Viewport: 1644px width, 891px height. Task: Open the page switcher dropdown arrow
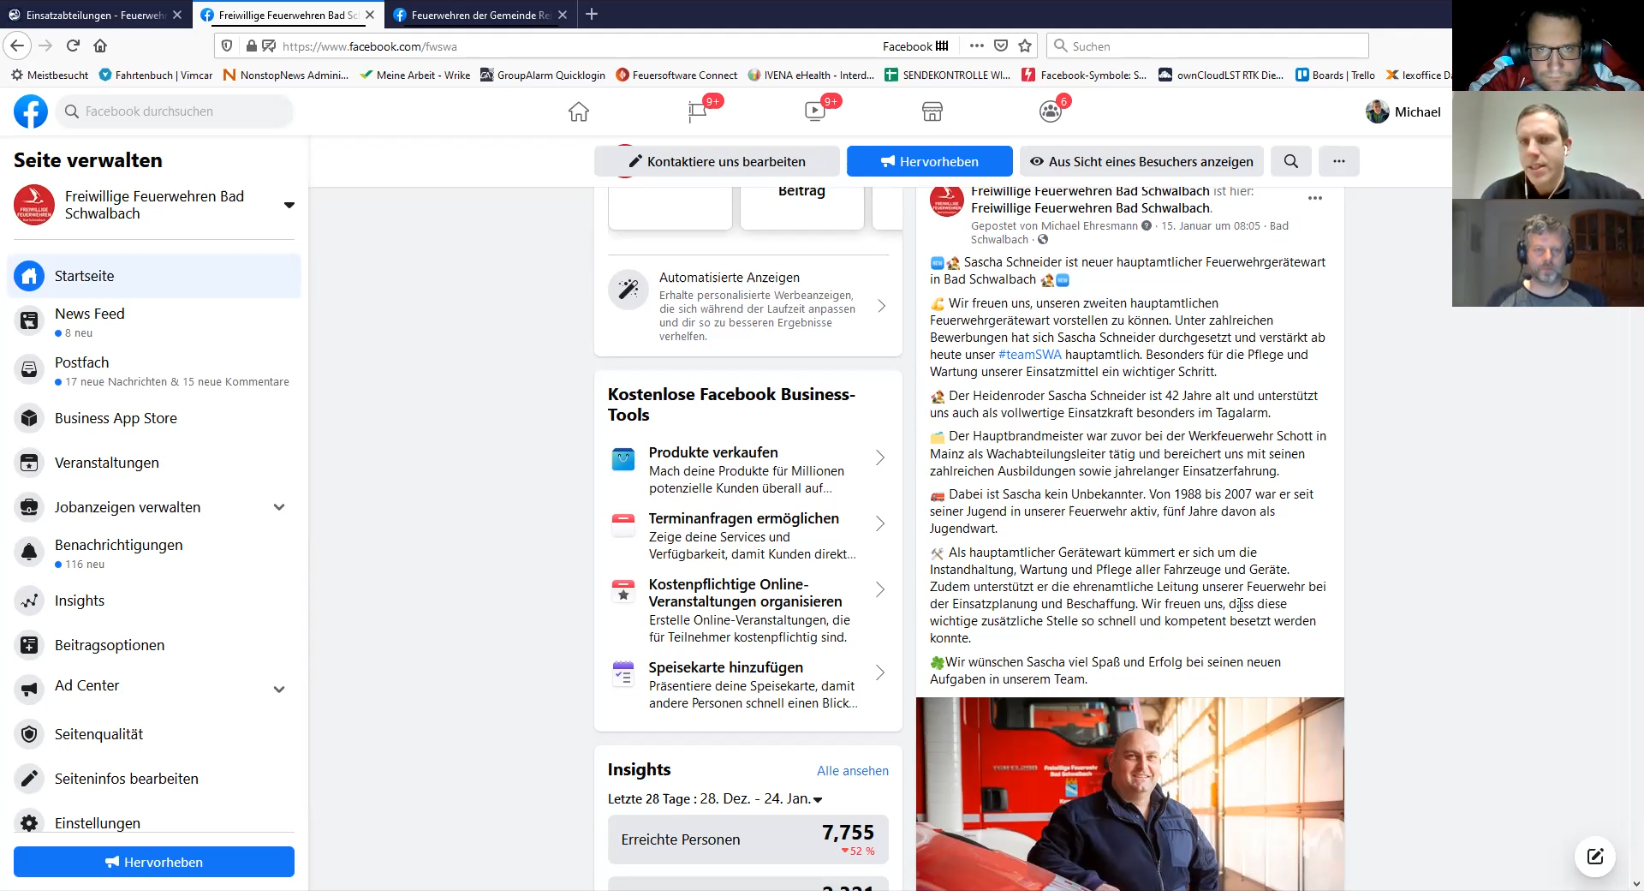click(289, 205)
